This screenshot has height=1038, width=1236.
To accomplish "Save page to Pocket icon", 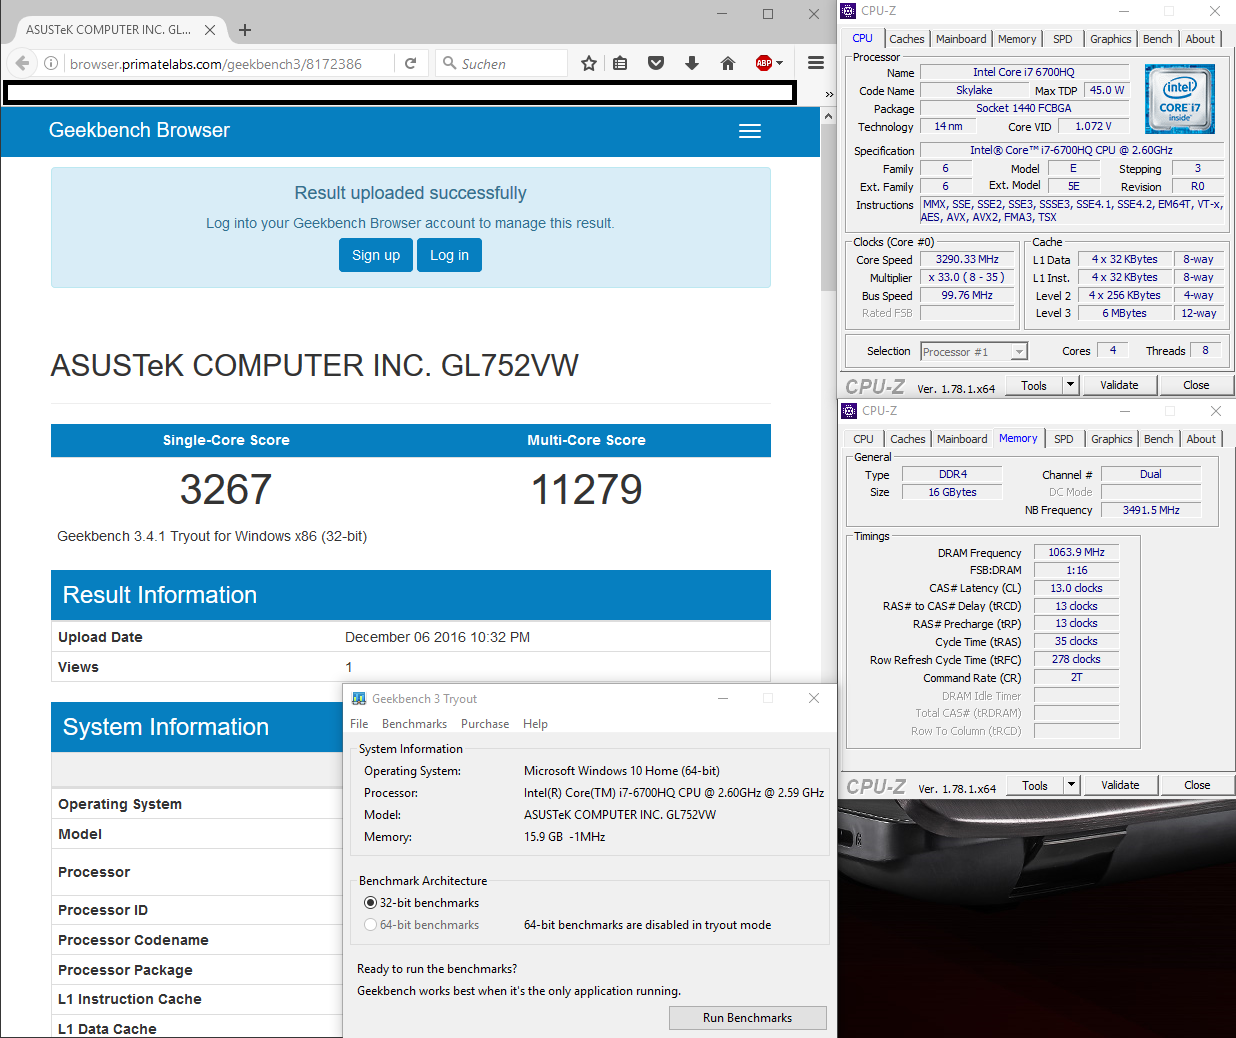I will [x=656, y=63].
